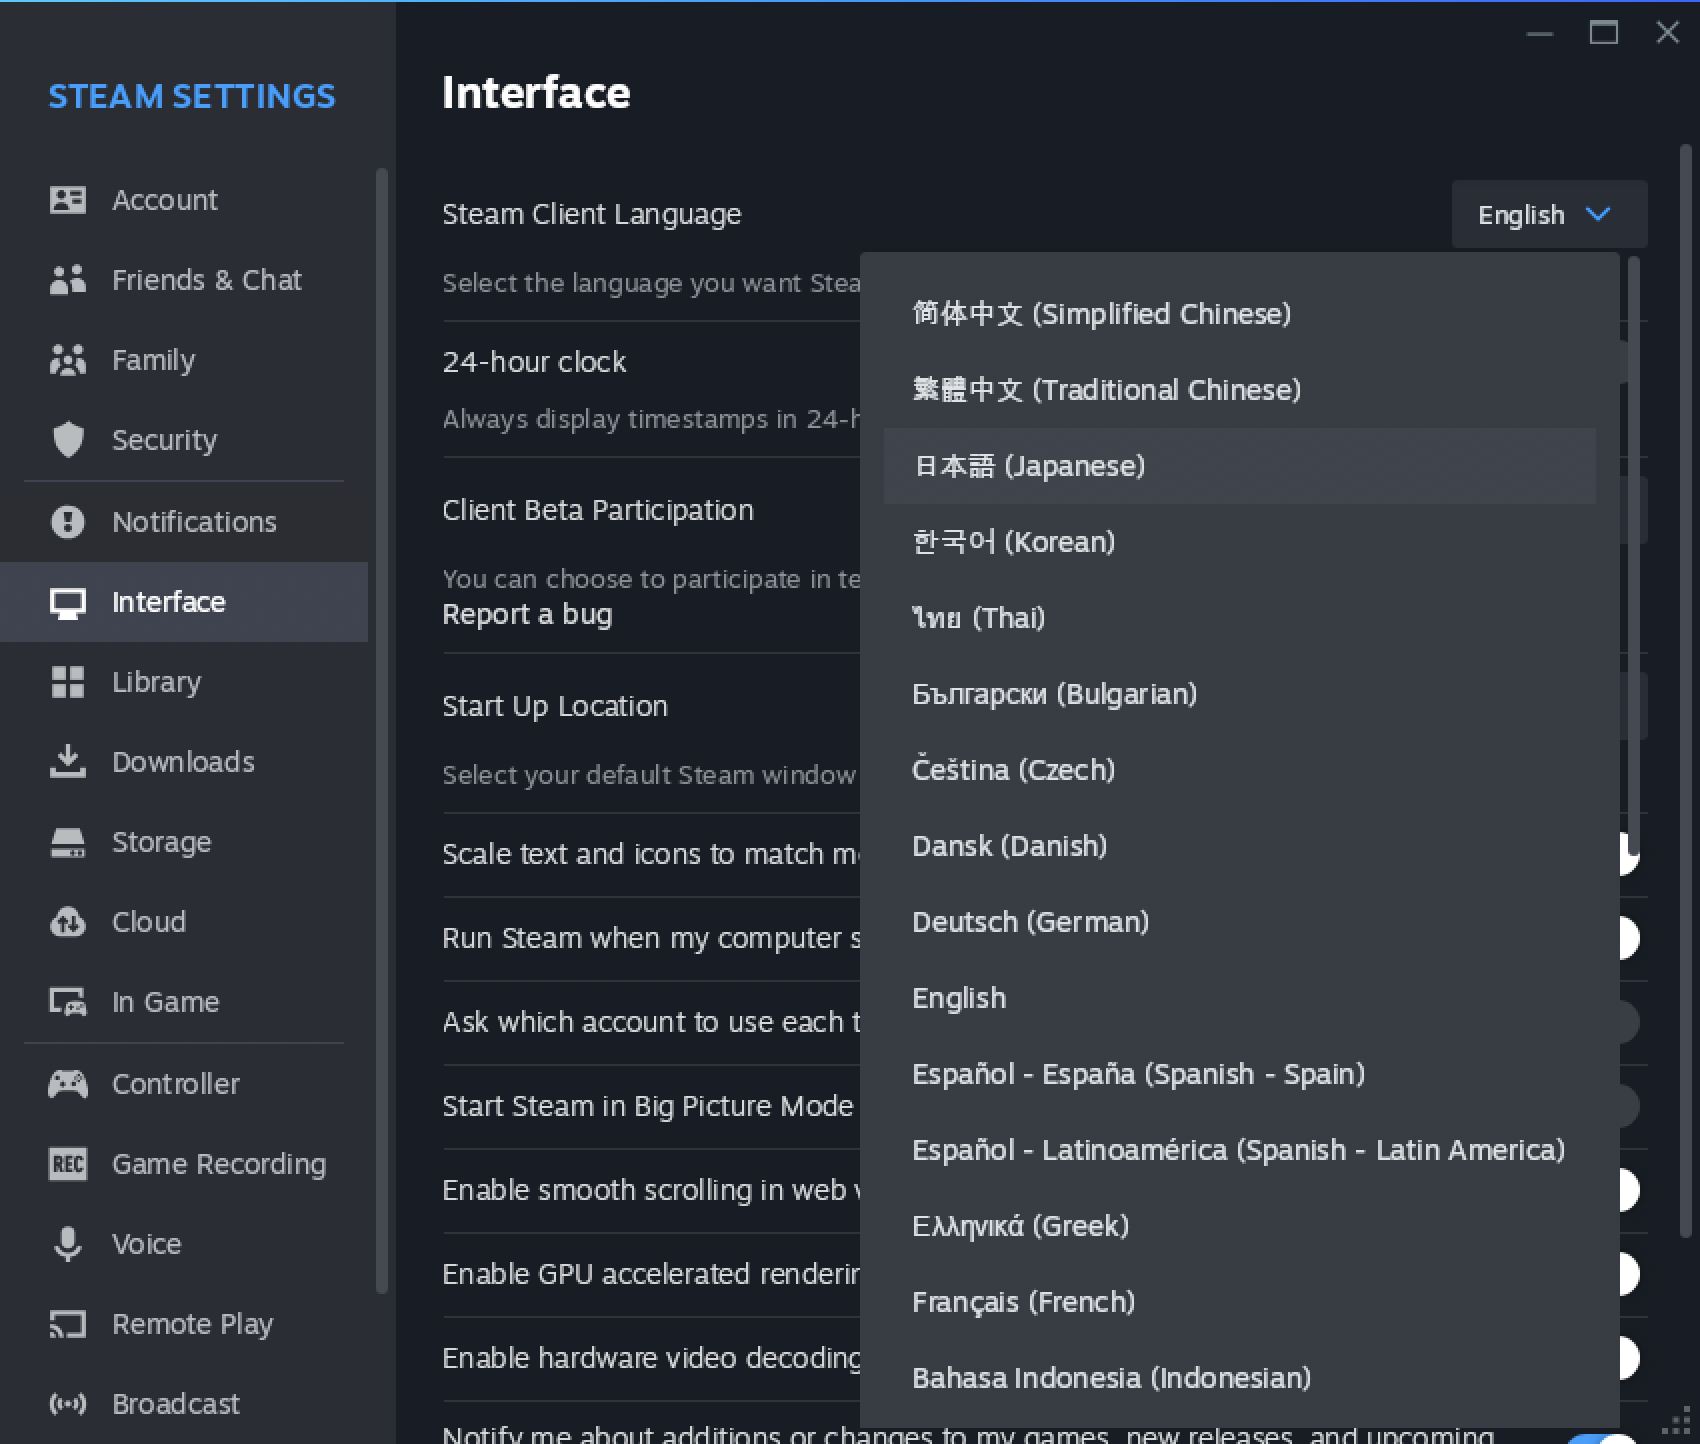Click the Cloud sync icon
This screenshot has height=1444, width=1700.
pyautogui.click(x=68, y=922)
